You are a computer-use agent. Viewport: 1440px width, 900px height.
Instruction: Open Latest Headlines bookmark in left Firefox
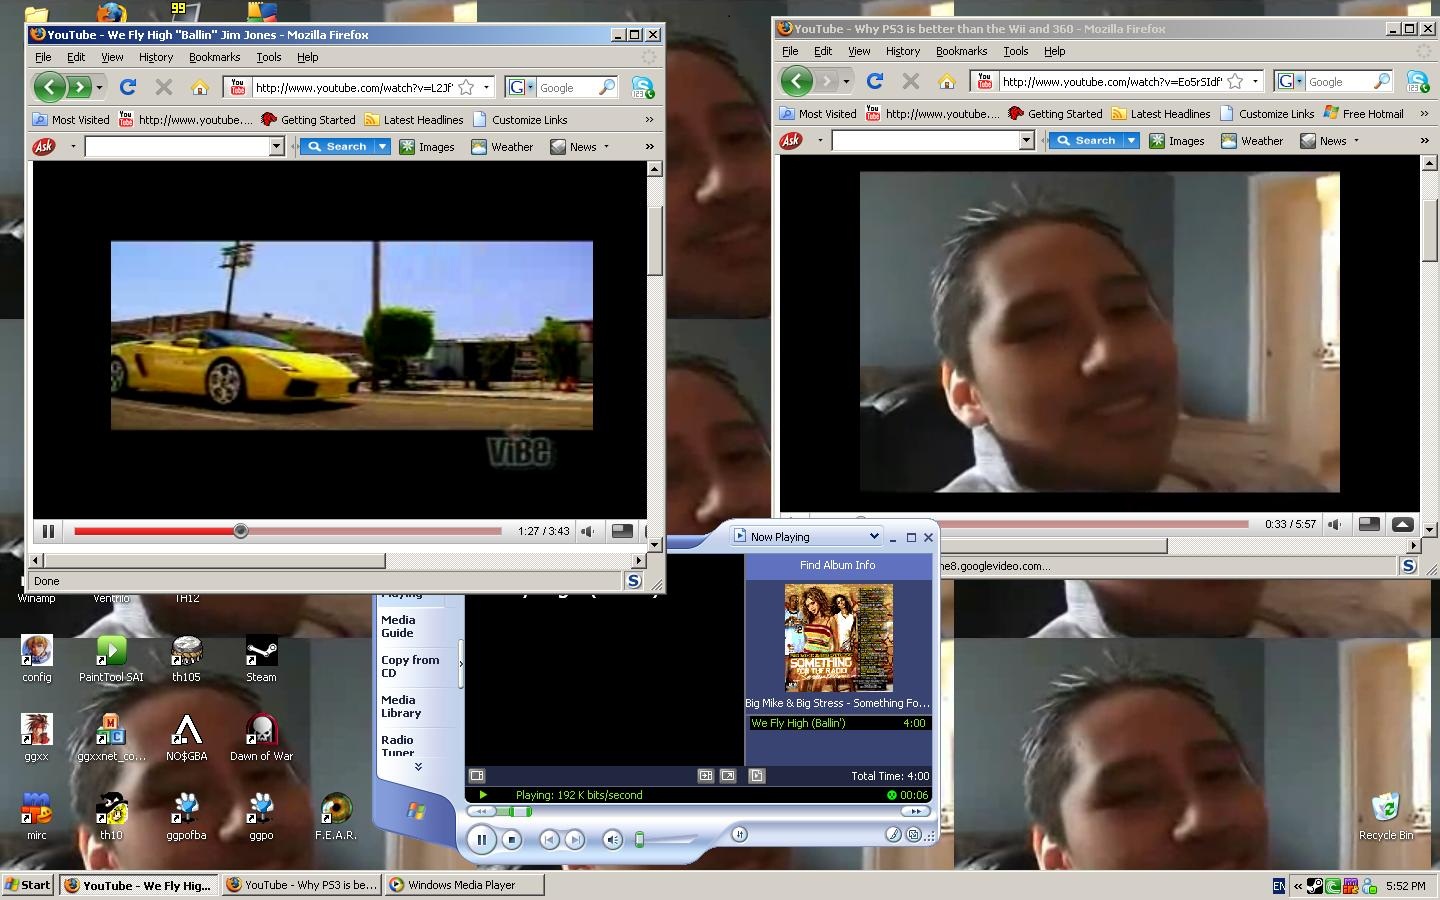click(414, 120)
